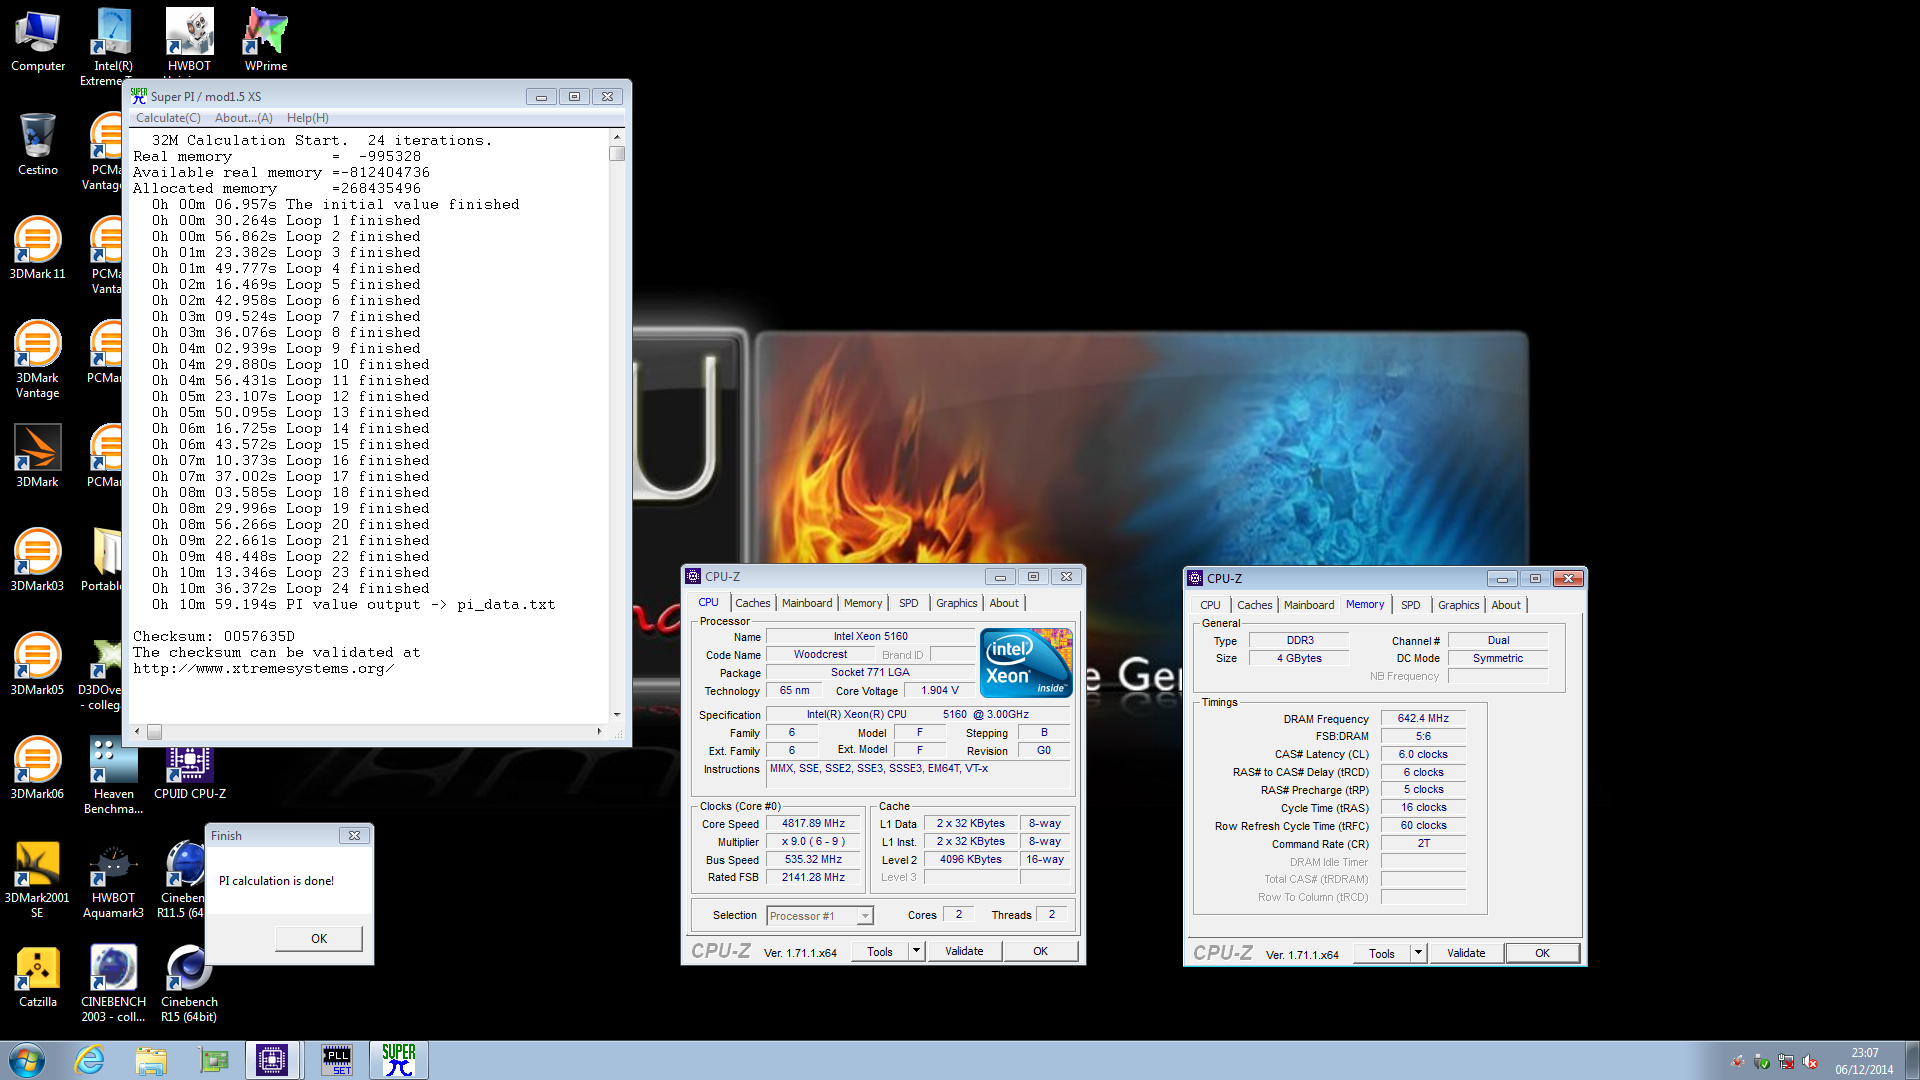1920x1080 pixels.
Task: Switch to Mainboard tab in left CPU-Z
Action: click(x=806, y=603)
